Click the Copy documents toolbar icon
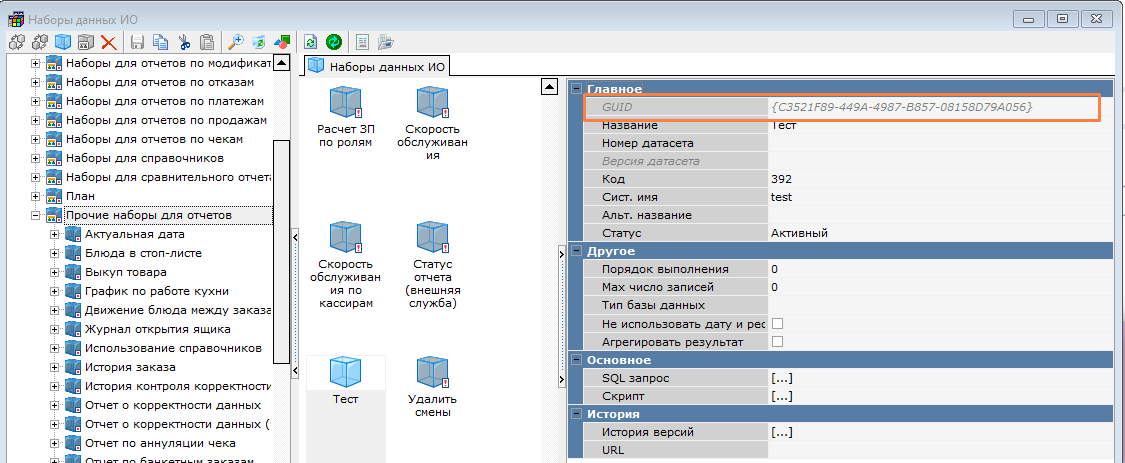This screenshot has width=1125, height=463. pyautogui.click(x=160, y=42)
